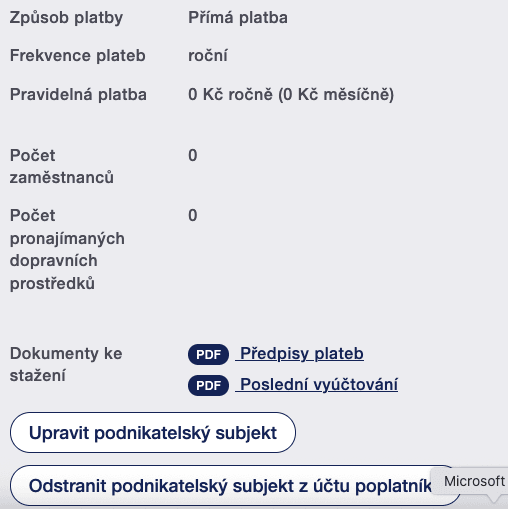Open the Předpisy plateb document link
Screen dimensions: 508x509
pyautogui.click(x=299, y=354)
